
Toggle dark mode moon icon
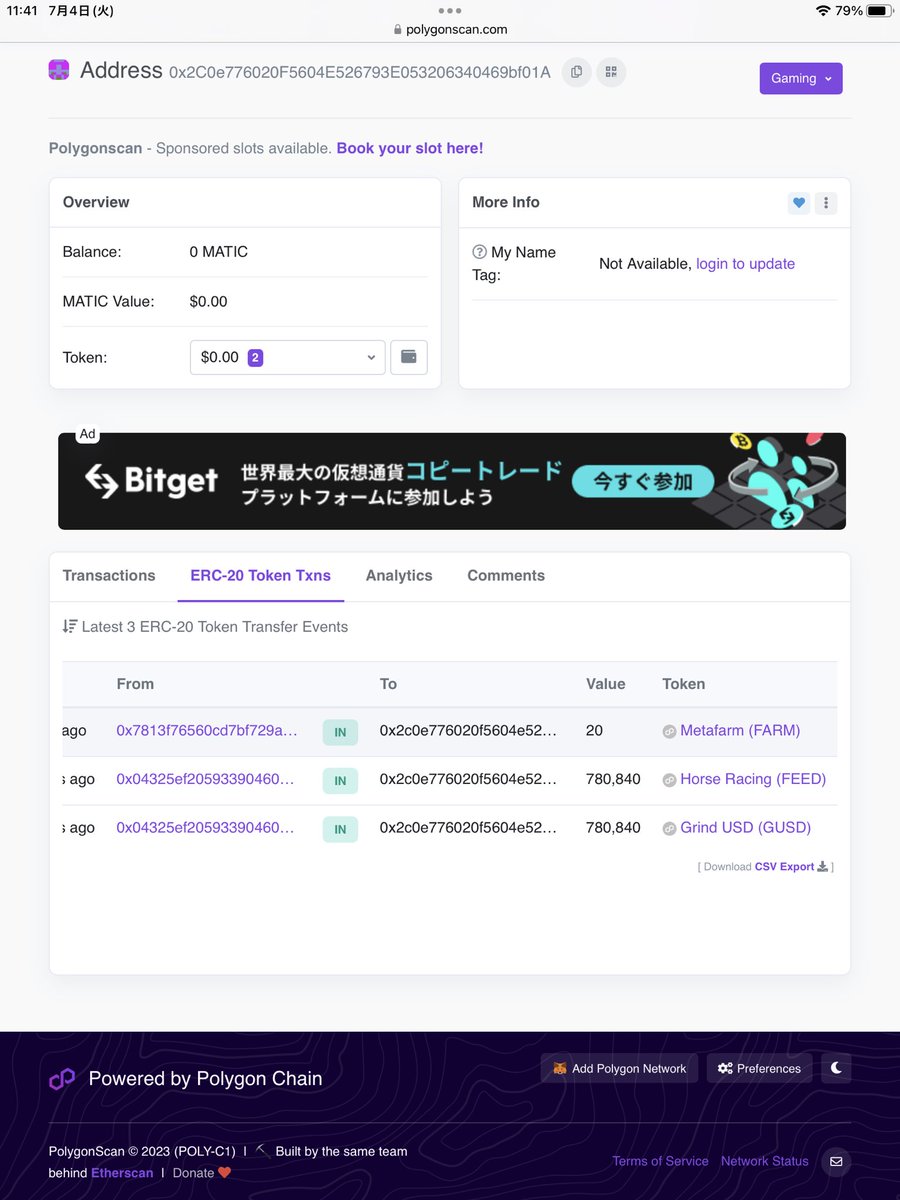click(836, 1068)
